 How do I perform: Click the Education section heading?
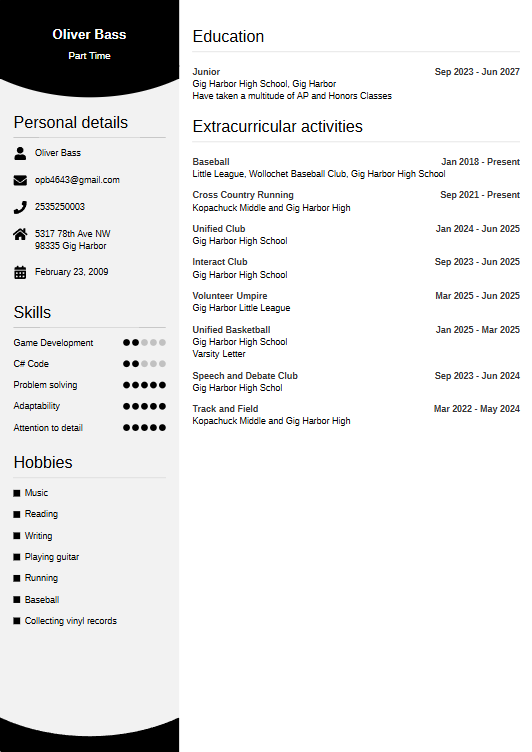coord(228,36)
